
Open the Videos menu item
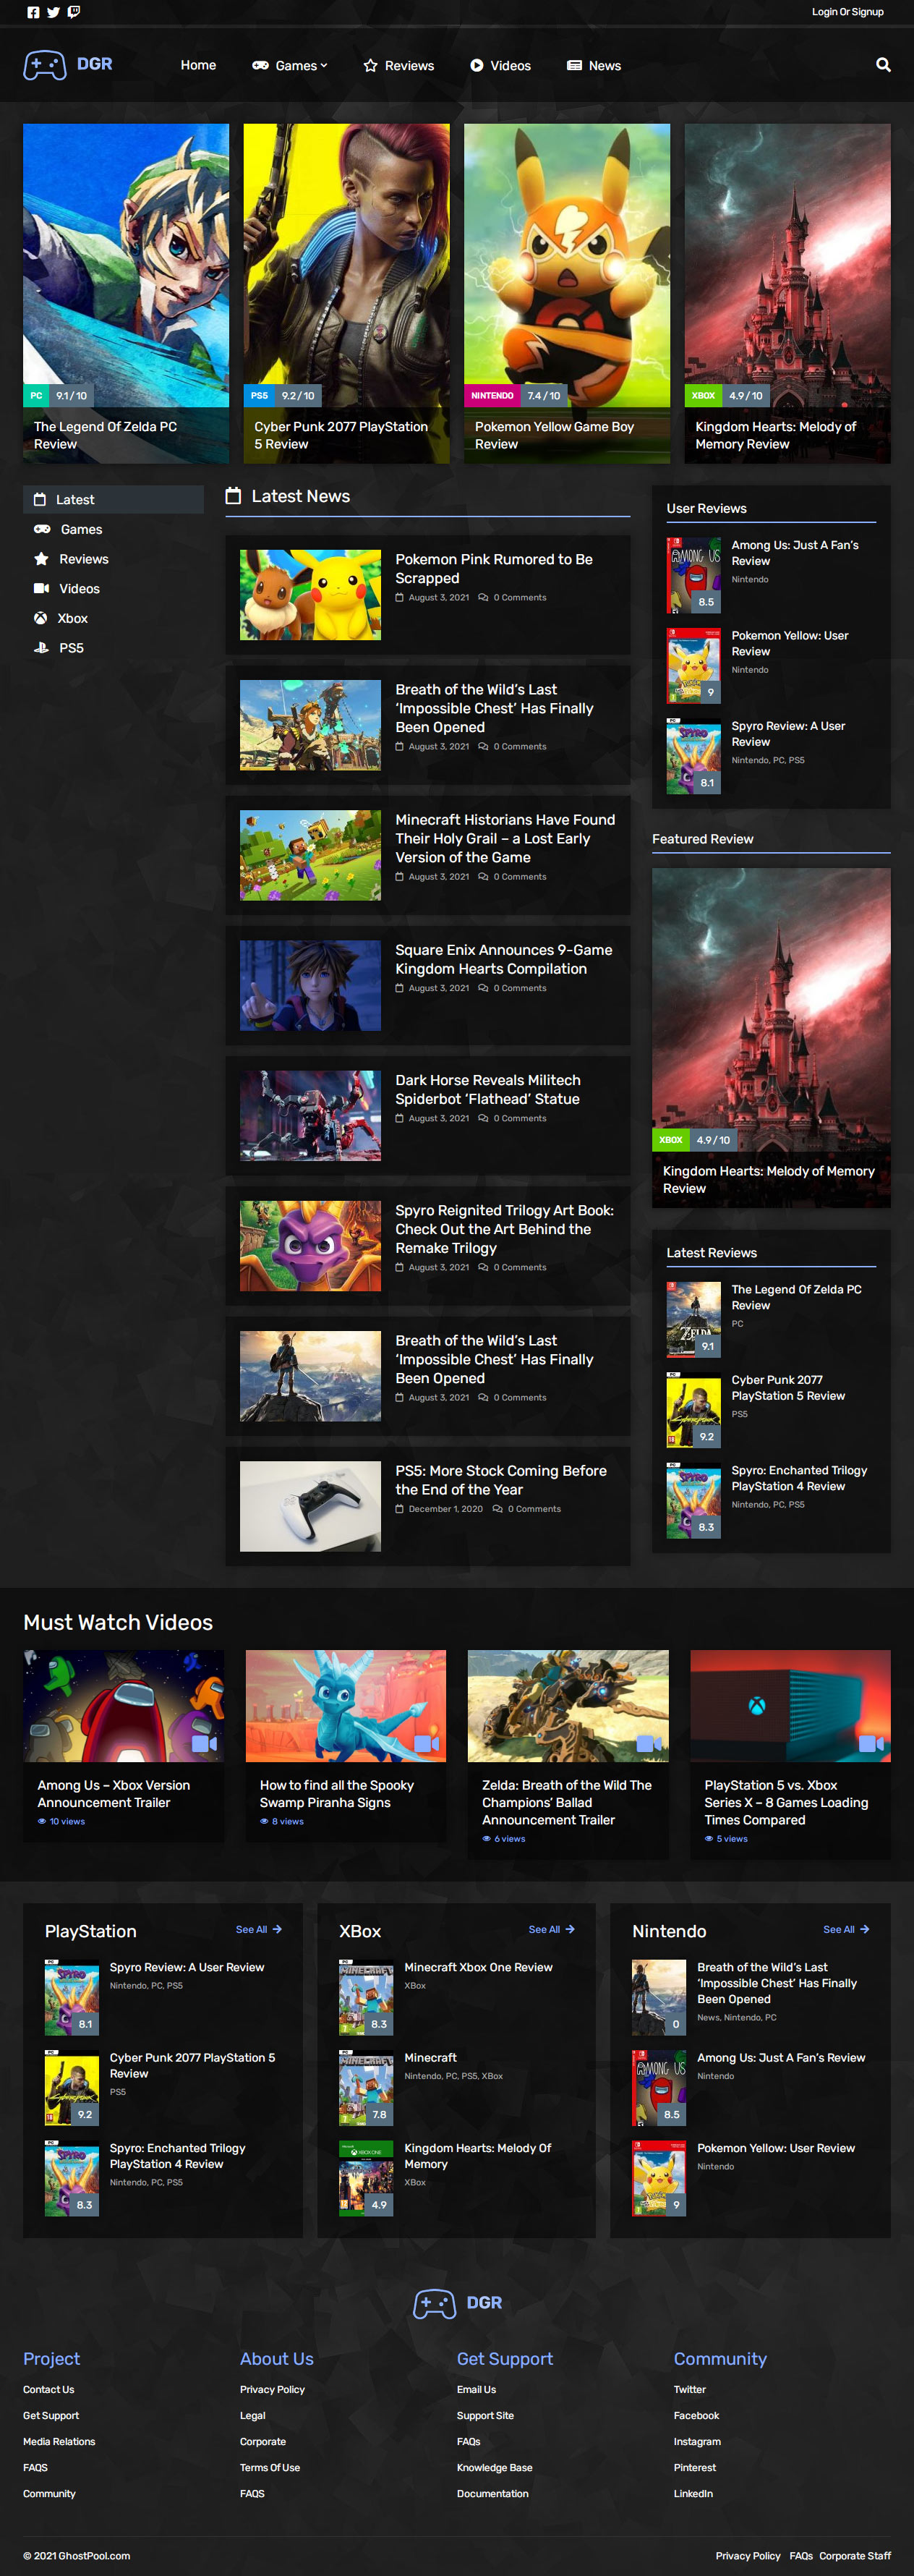(x=500, y=66)
